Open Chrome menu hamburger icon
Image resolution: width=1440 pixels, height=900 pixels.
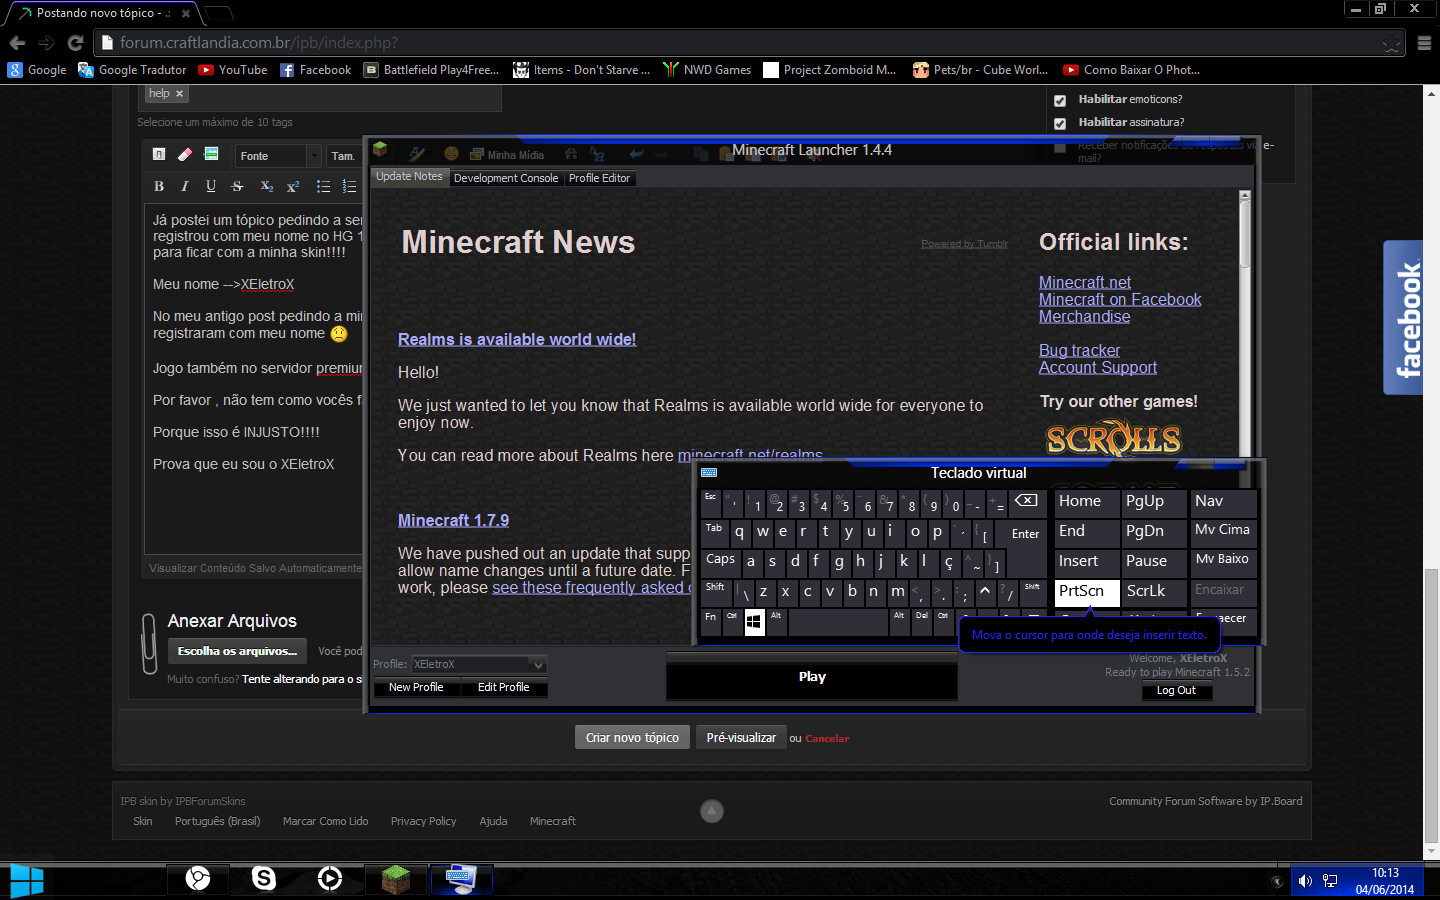1424,43
